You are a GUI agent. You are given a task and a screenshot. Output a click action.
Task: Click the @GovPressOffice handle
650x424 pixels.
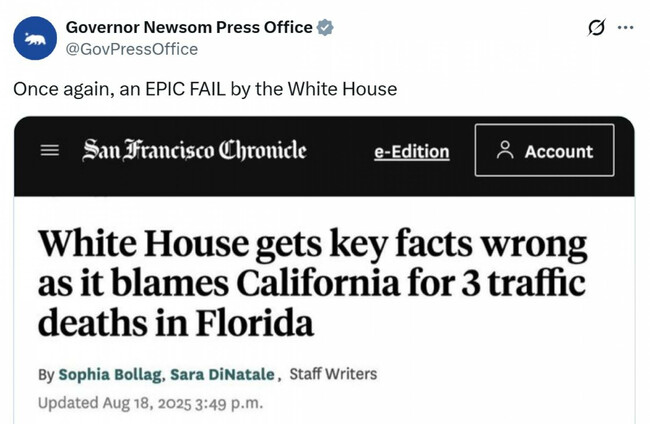tap(131, 48)
